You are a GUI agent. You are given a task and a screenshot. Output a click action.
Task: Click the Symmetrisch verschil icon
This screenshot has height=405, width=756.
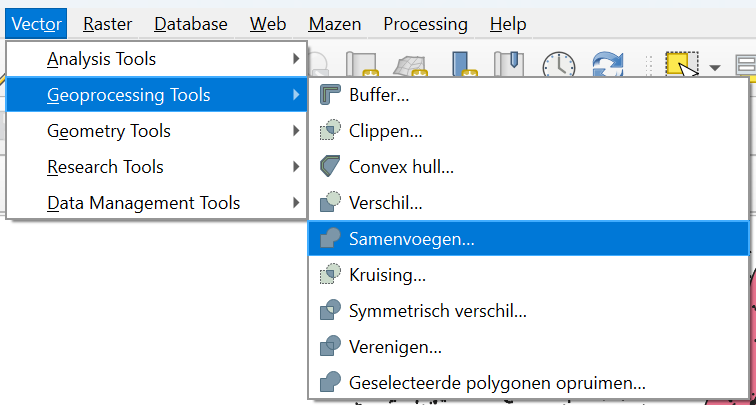tap(330, 311)
